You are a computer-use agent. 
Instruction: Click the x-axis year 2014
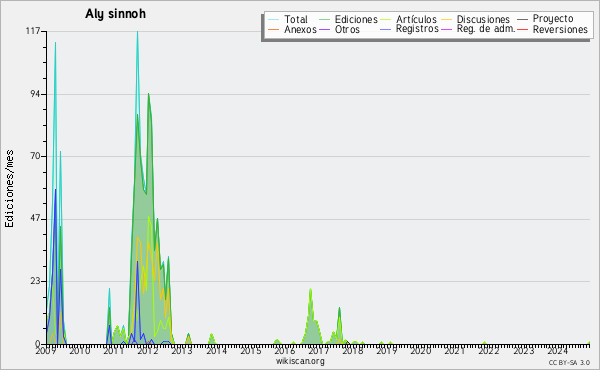tap(216, 351)
